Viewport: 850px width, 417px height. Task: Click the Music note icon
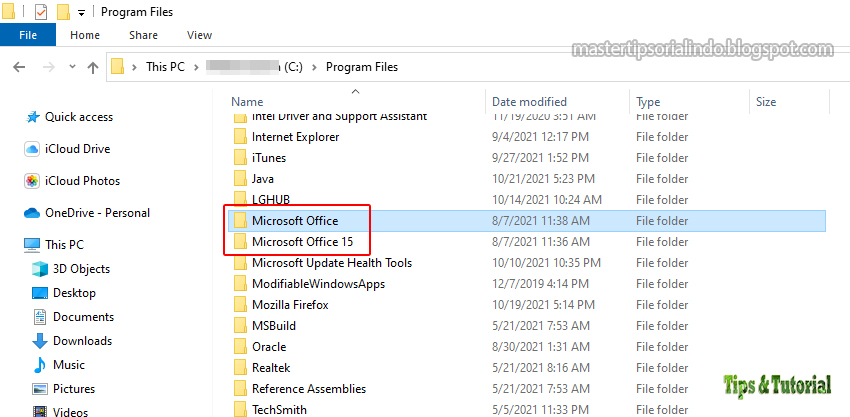click(x=40, y=365)
